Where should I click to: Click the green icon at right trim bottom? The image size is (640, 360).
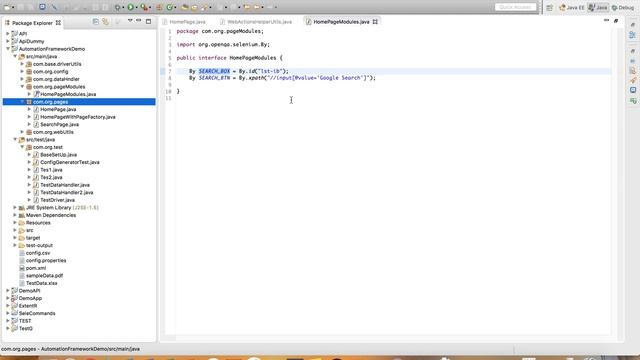tap(633, 100)
